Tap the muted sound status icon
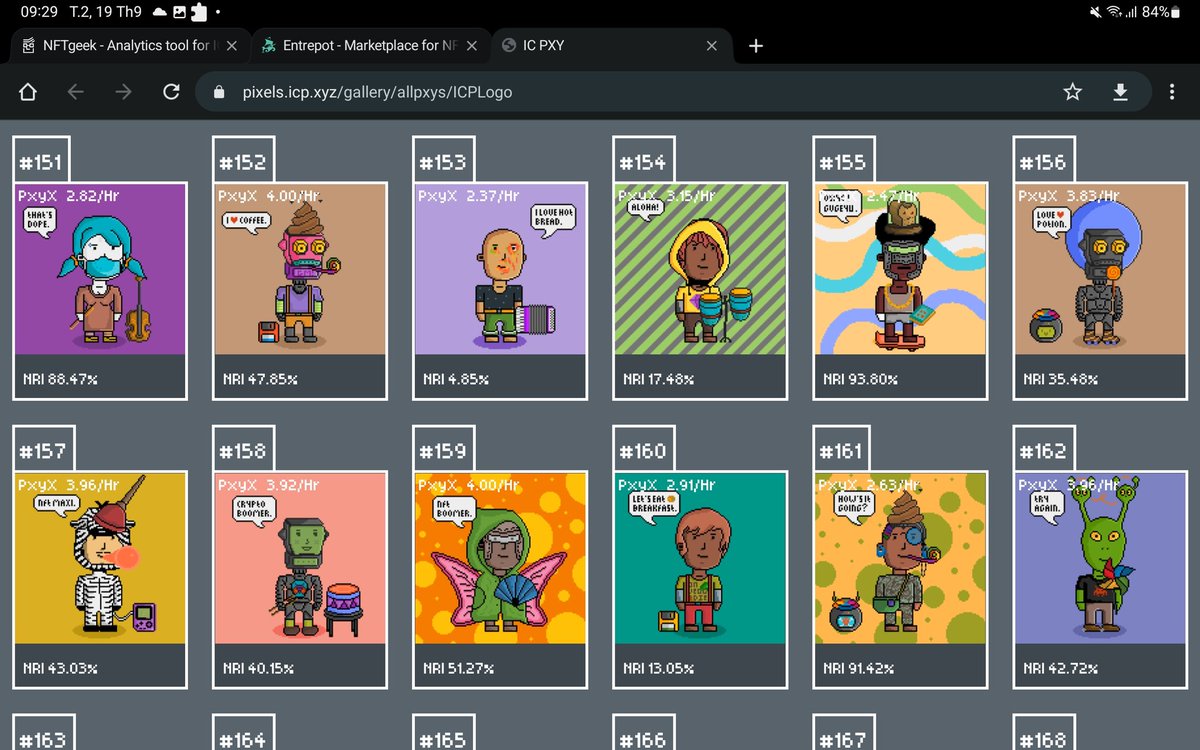Viewport: 1200px width, 750px height. [1095, 12]
